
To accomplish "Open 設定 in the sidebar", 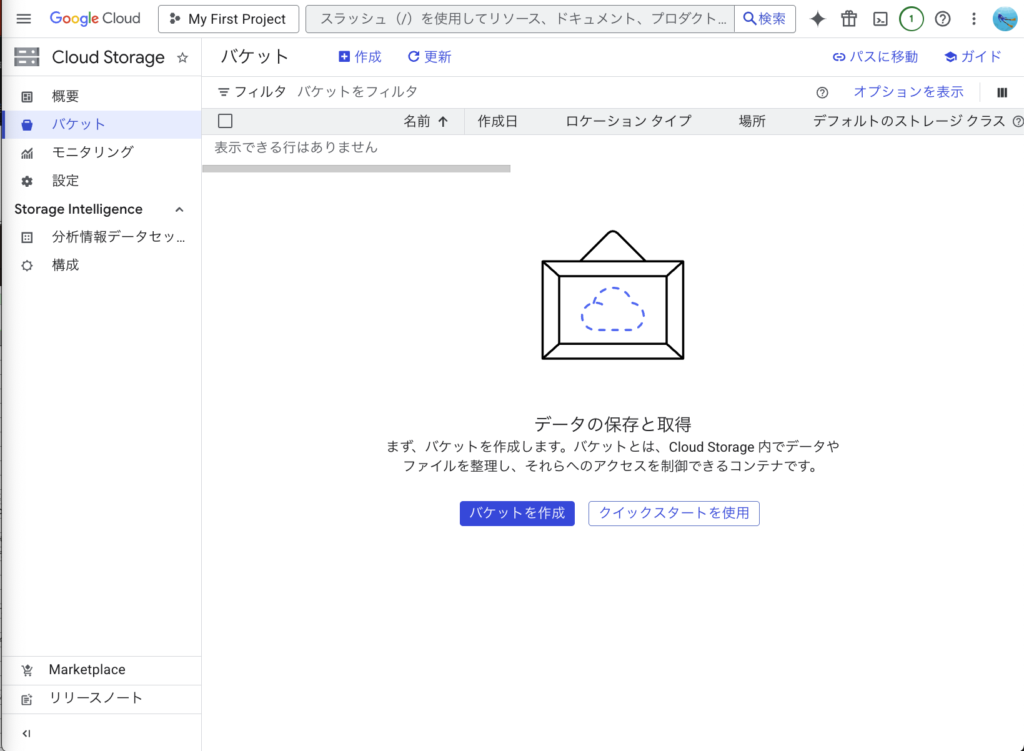I will click(x=65, y=181).
